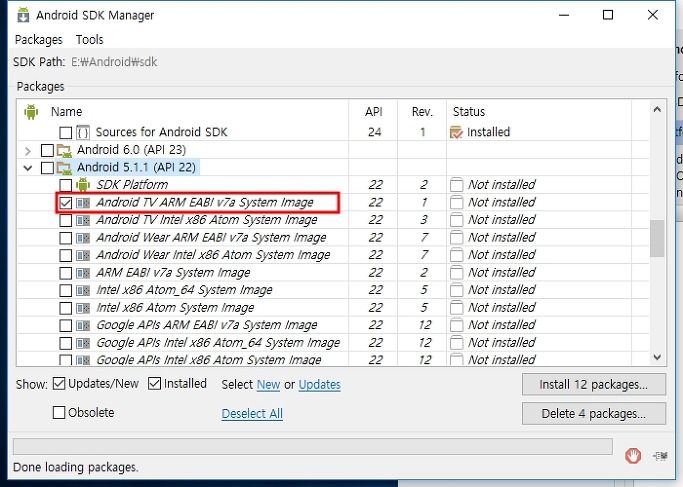
Task: Enable the Obsolete filter checkbox
Action: (58, 413)
